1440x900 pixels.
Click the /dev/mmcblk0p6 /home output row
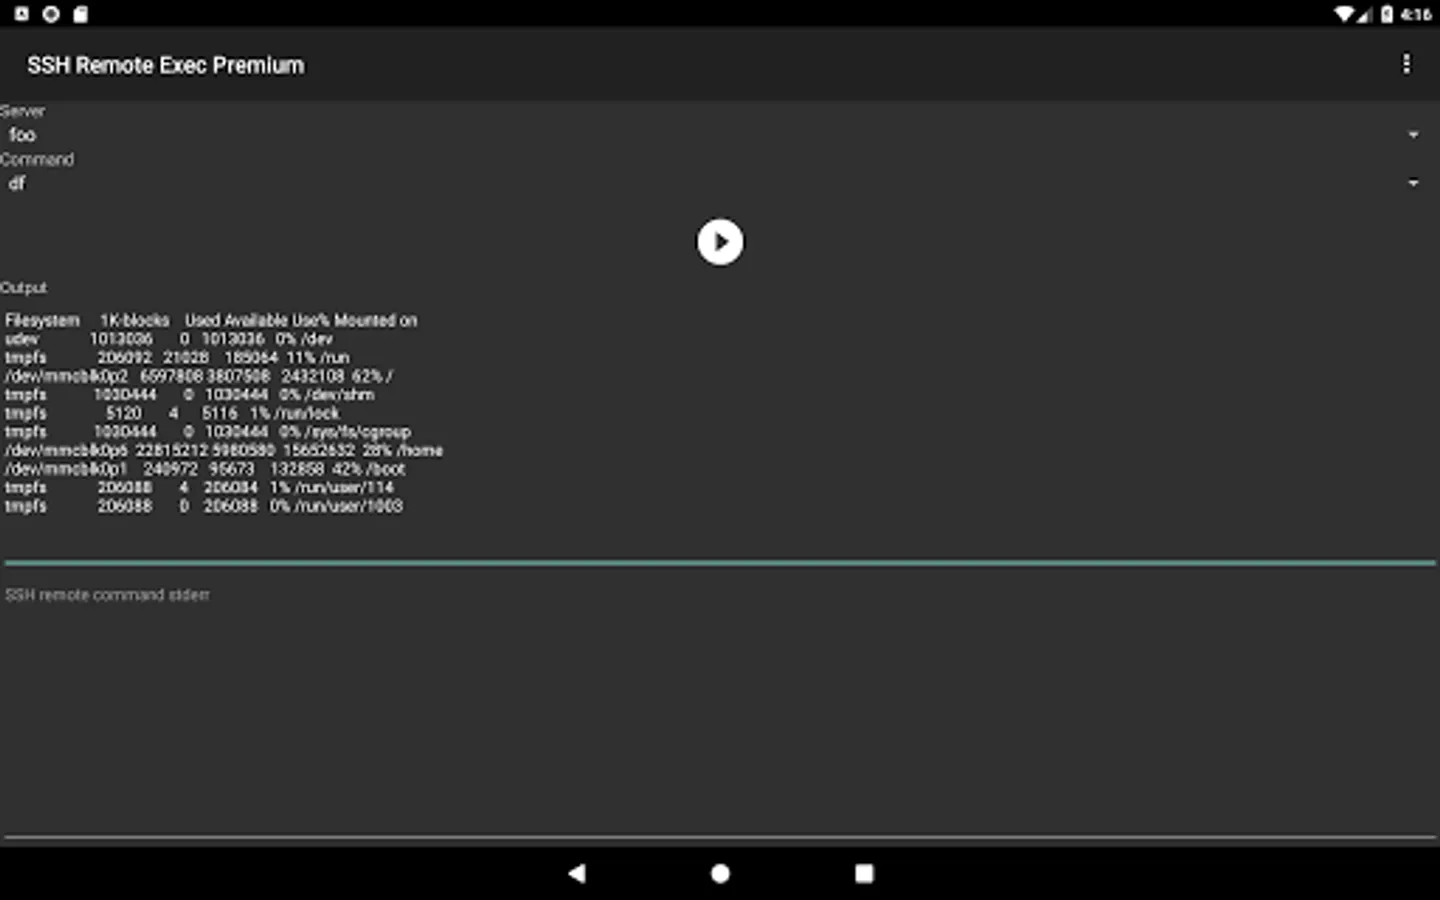(x=224, y=451)
